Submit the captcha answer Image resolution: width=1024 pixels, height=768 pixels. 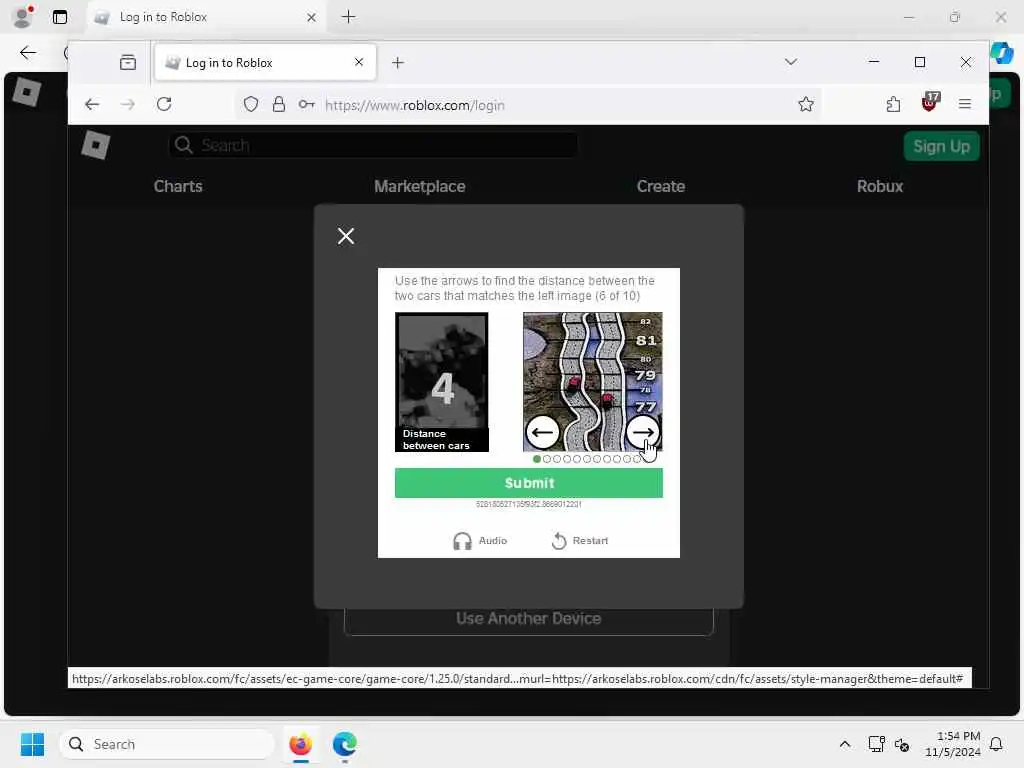528,483
